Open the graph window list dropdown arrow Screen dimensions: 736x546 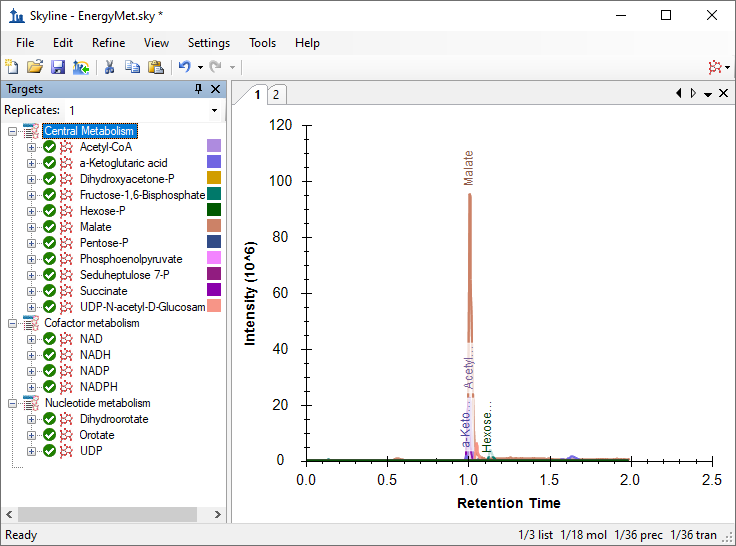pos(708,94)
